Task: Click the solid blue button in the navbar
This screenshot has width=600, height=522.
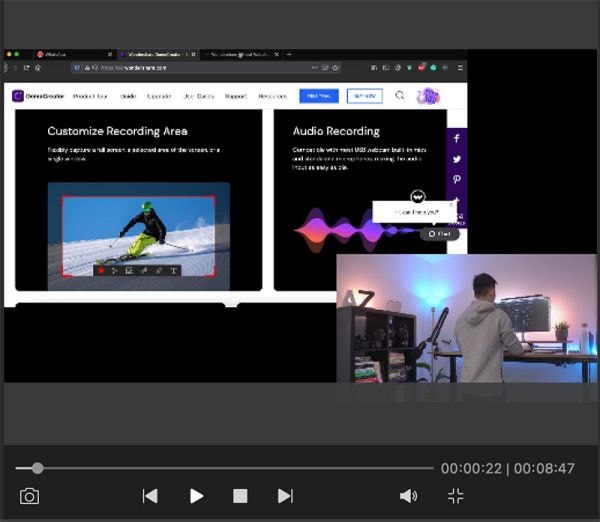Action: (319, 96)
